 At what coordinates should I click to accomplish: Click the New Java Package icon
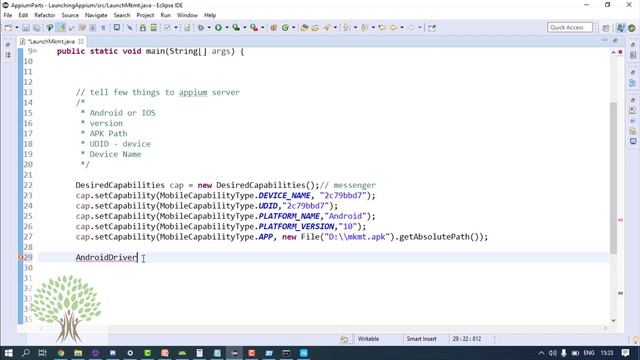pyautogui.click(x=274, y=28)
